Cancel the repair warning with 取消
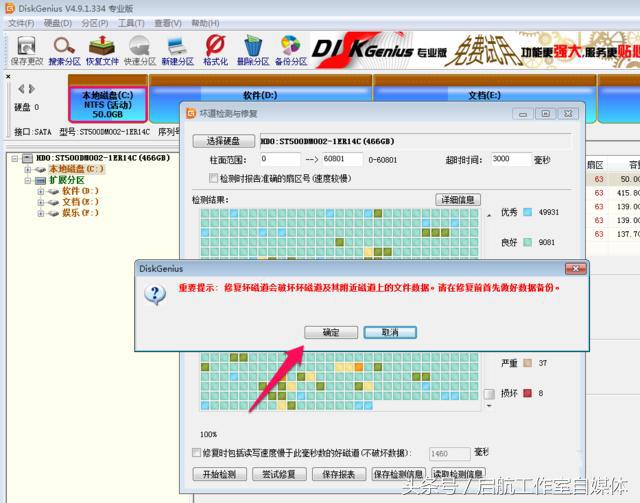Viewport: 640px width, 503px height. (390, 332)
